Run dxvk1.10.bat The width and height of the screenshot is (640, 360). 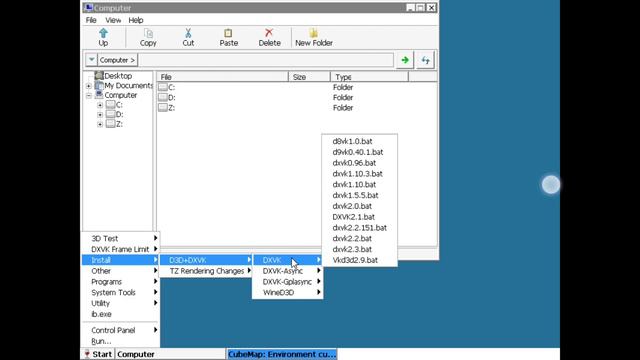click(360, 184)
